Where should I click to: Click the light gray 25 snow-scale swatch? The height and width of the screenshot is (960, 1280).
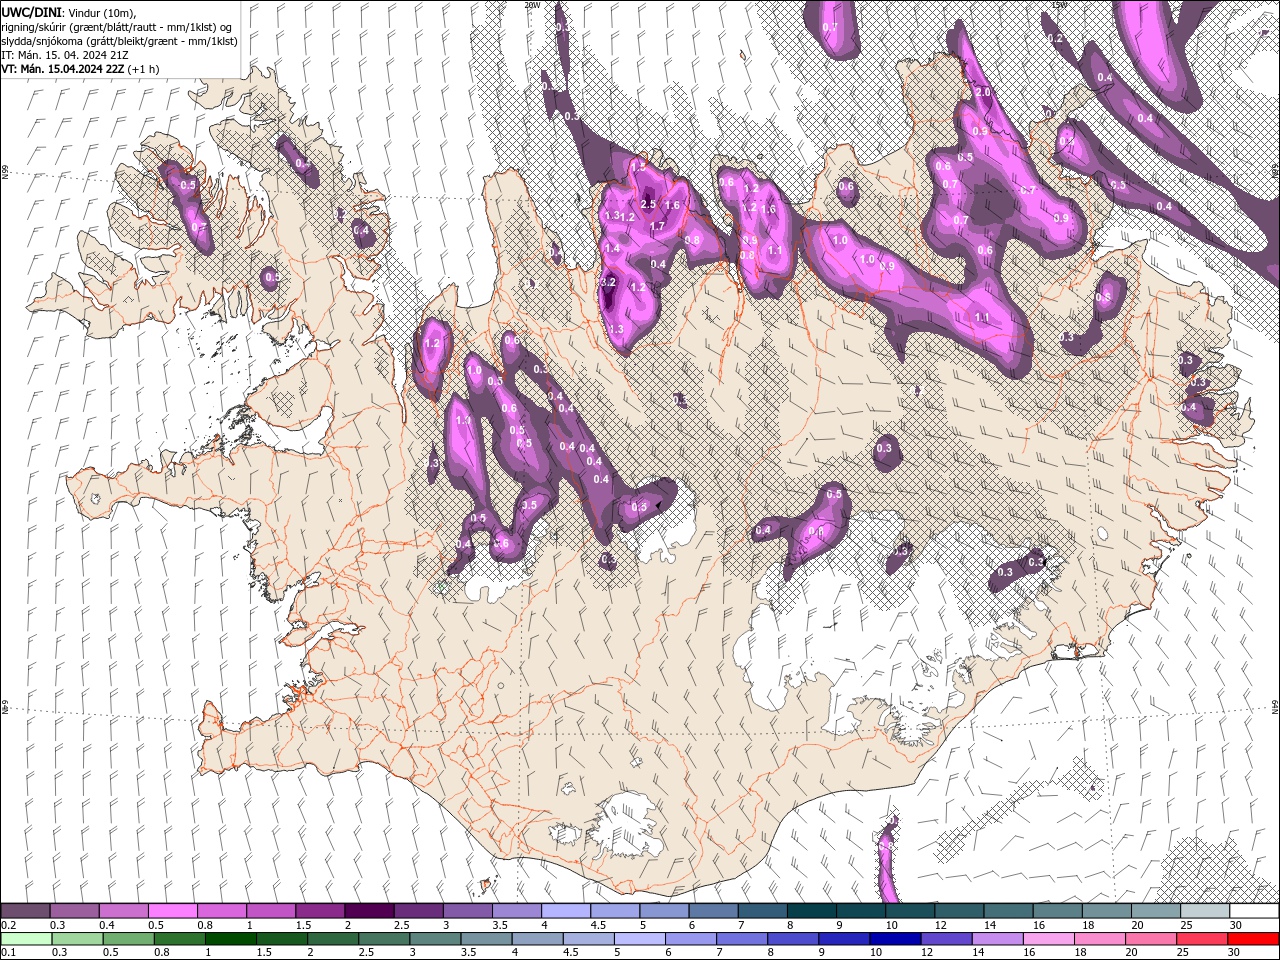pos(1205,911)
